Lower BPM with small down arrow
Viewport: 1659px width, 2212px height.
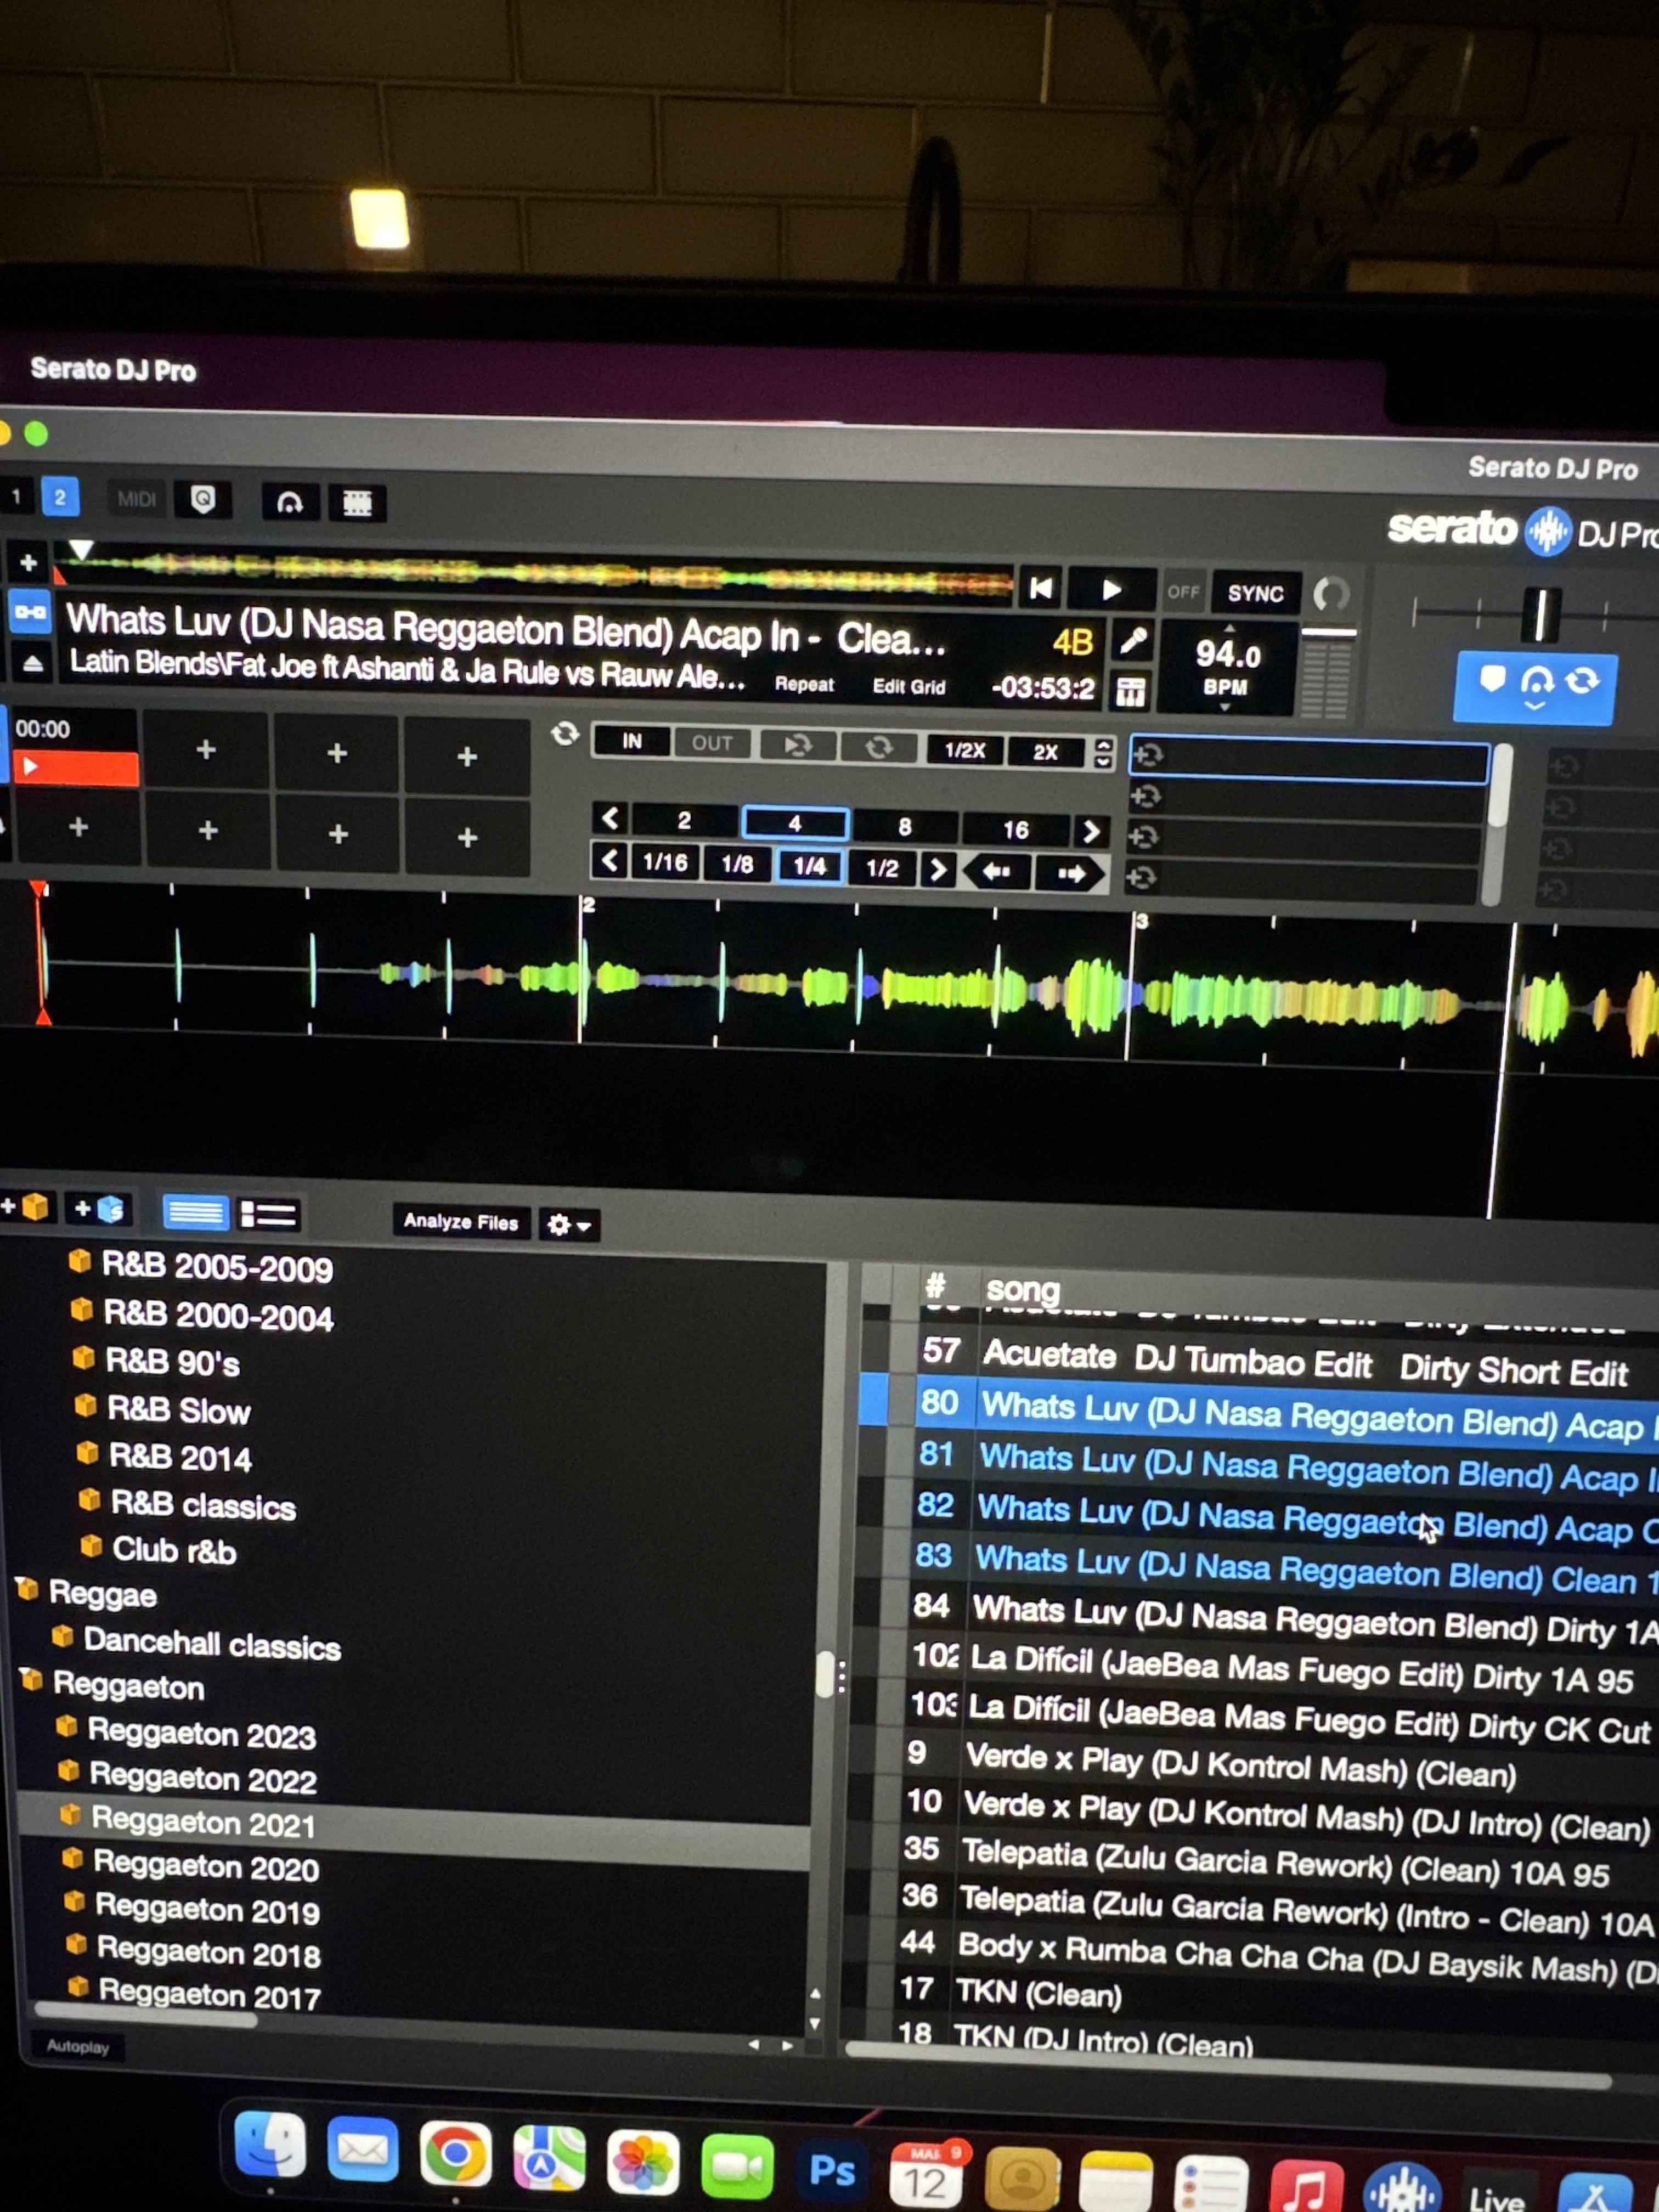[1225, 708]
